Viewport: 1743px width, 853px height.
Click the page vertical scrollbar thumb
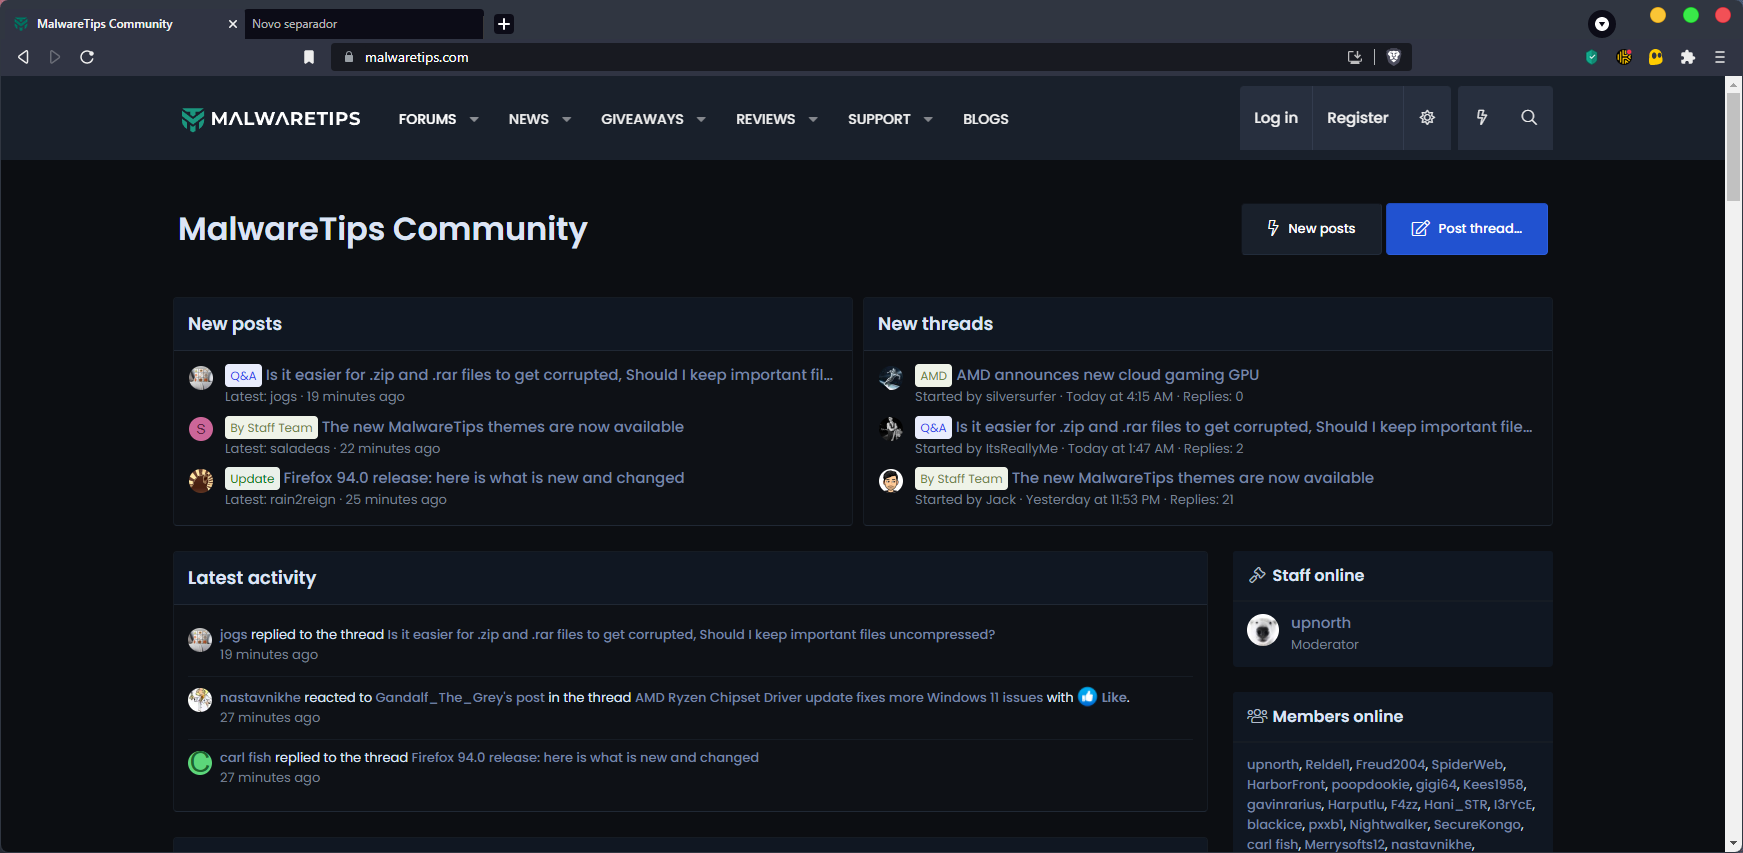[x=1734, y=148]
